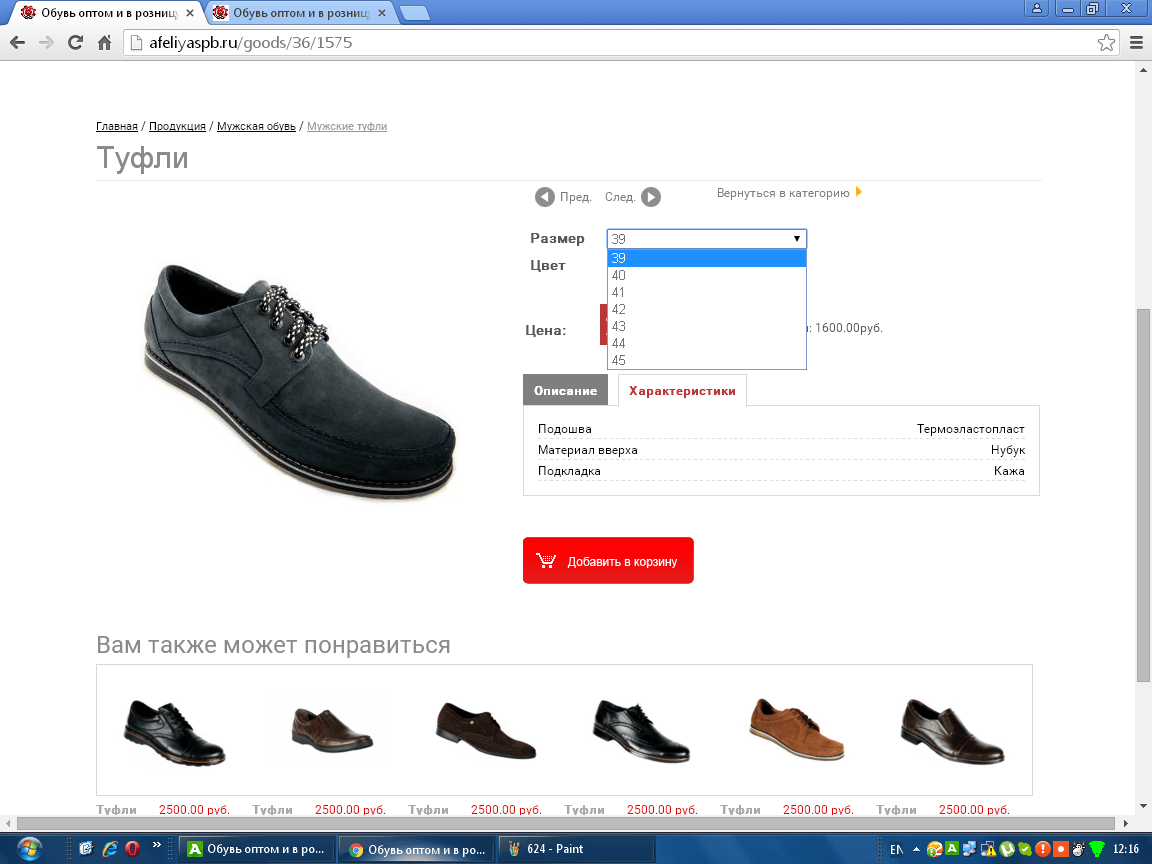
Task: Click the tray clock showing 12:16
Action: (x=1126, y=849)
